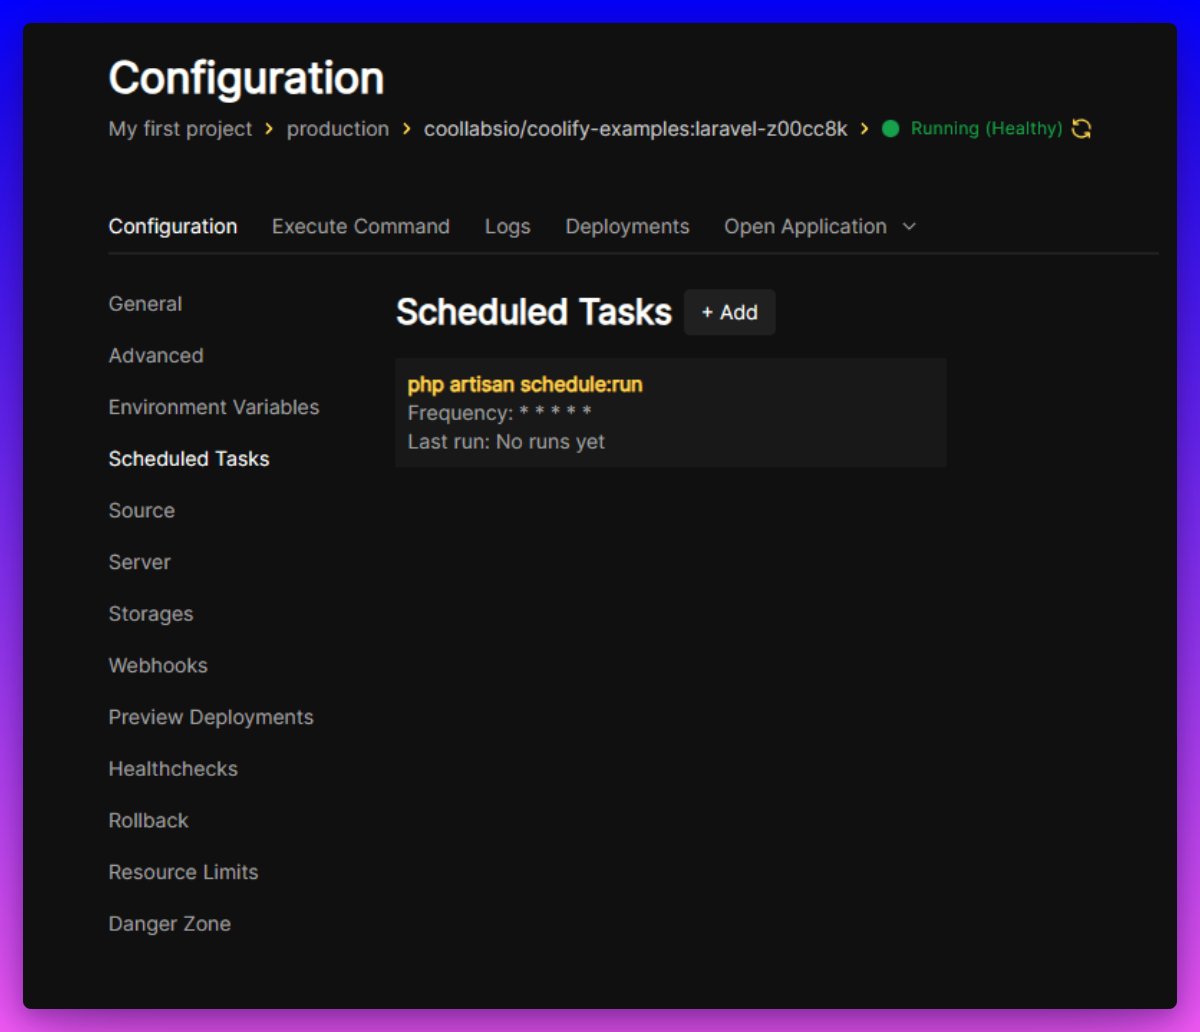Navigate to My first project breadcrumb

179,128
